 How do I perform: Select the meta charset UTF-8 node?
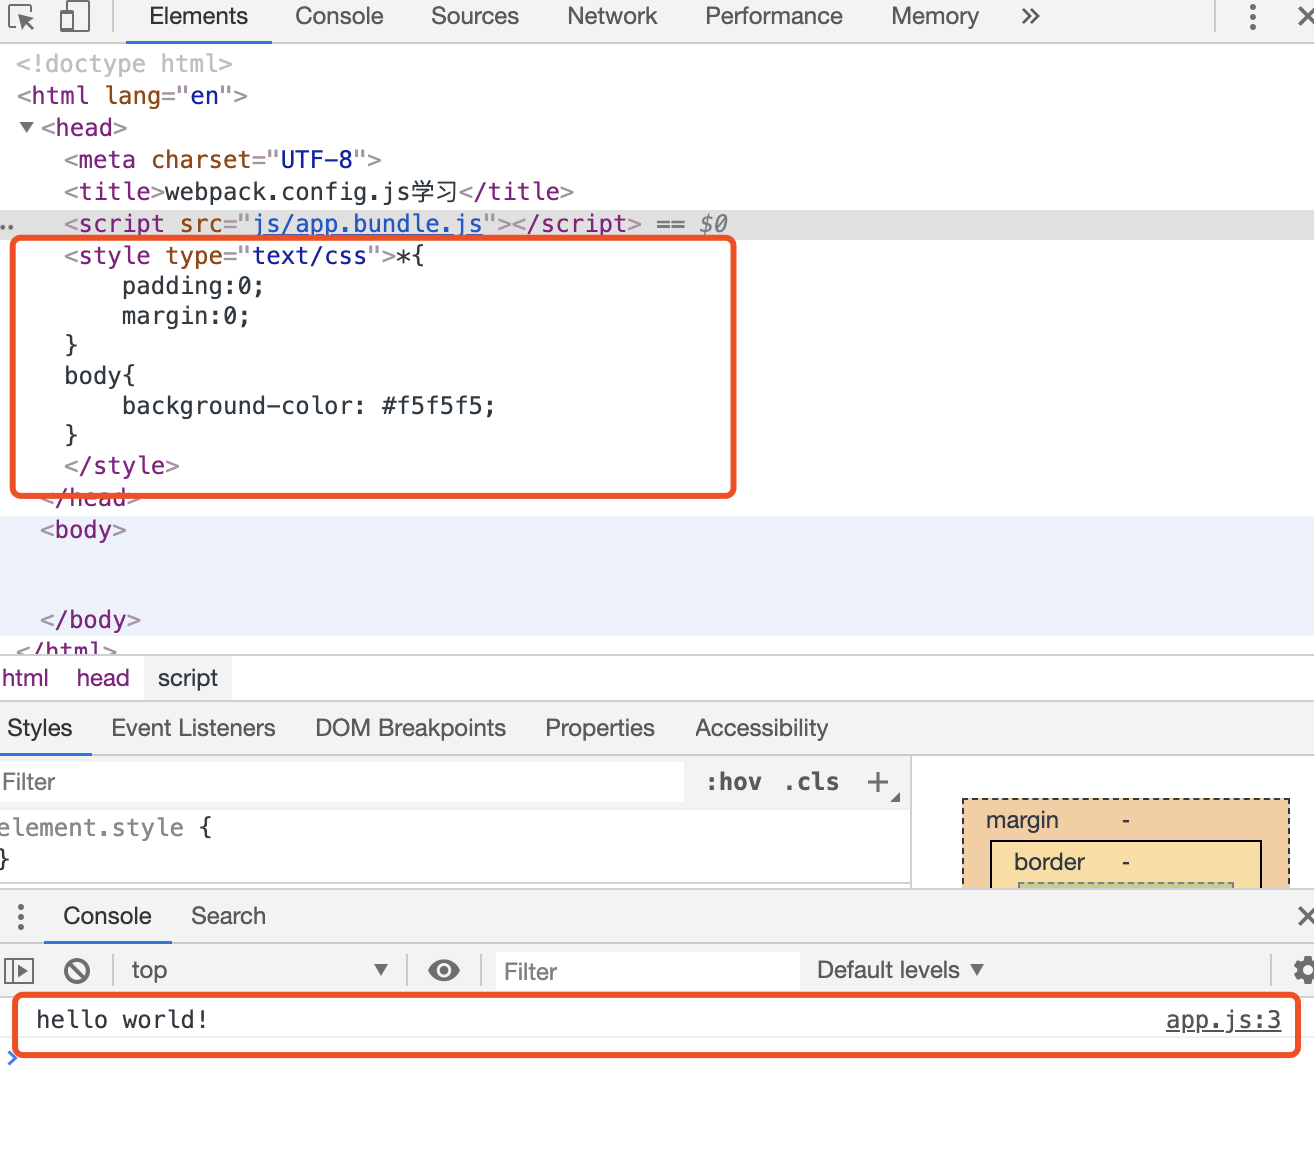point(223,159)
